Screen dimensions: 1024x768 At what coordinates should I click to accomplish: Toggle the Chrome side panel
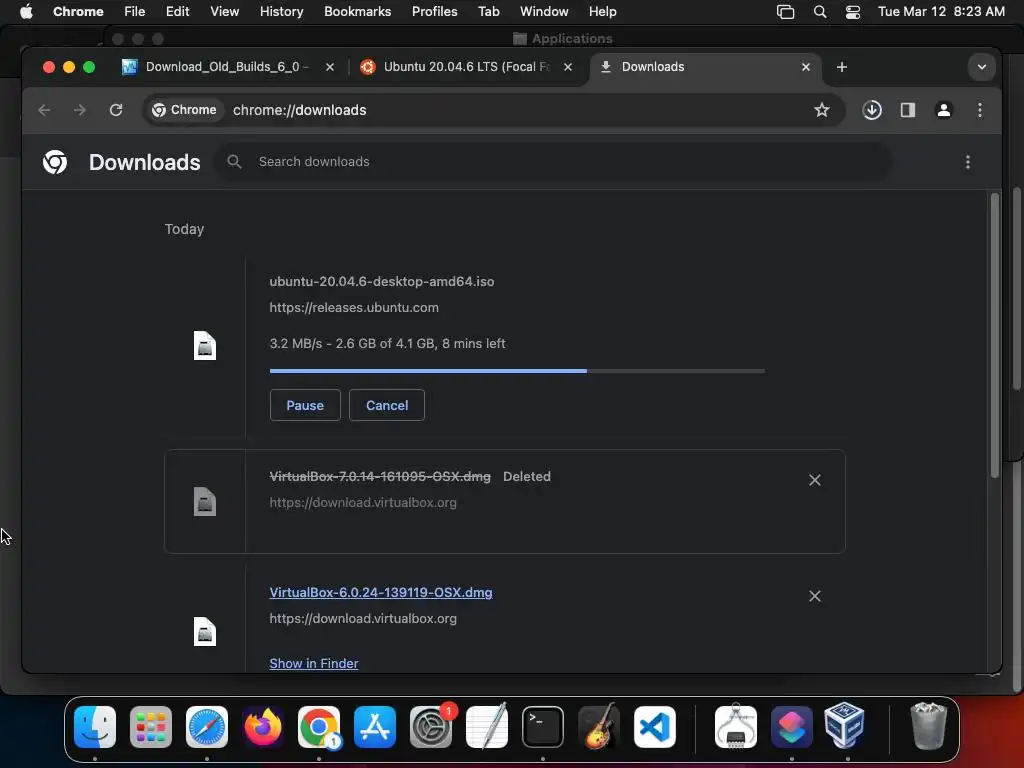(908, 110)
